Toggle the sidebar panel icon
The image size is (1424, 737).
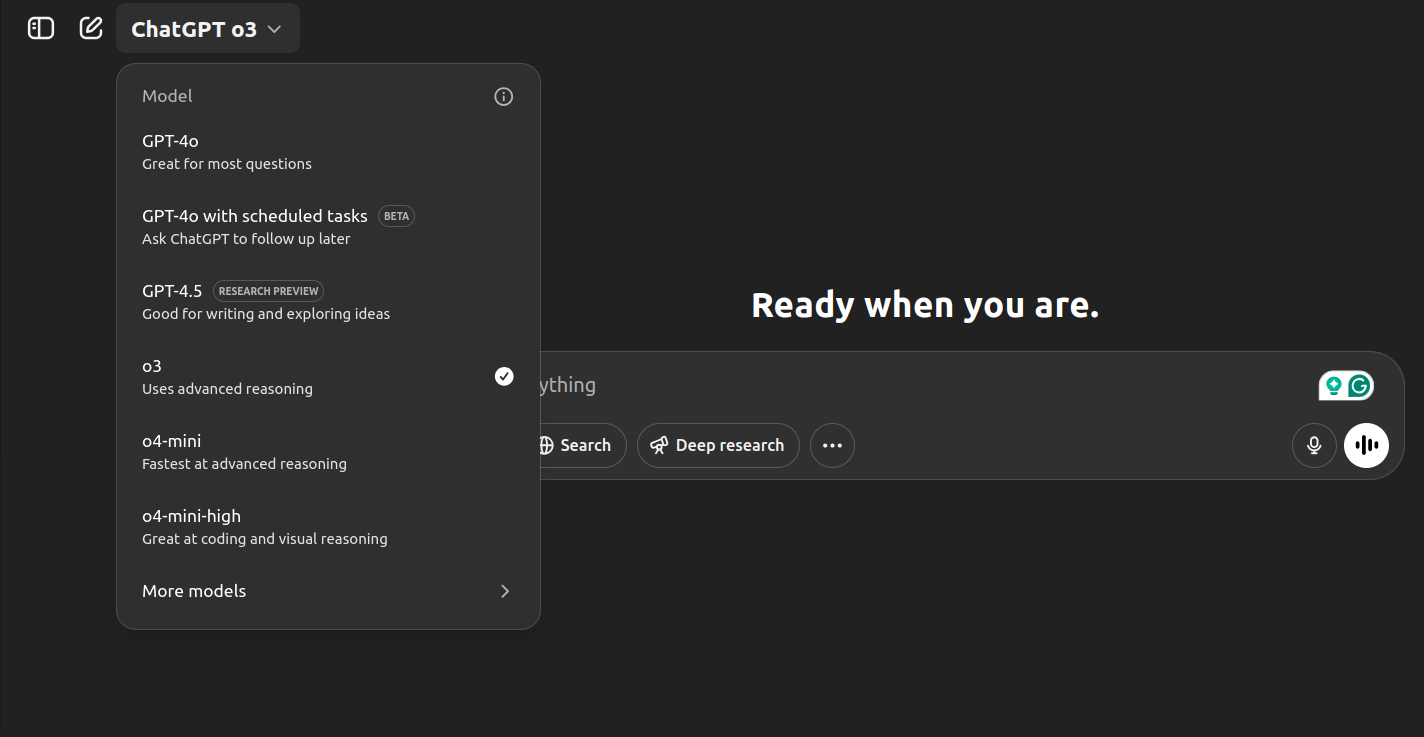41,28
